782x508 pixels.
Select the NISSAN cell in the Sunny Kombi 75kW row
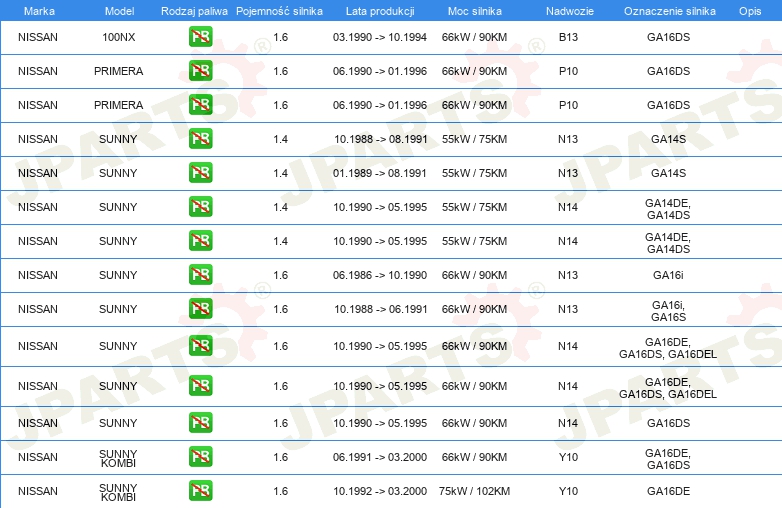pyautogui.click(x=38, y=491)
